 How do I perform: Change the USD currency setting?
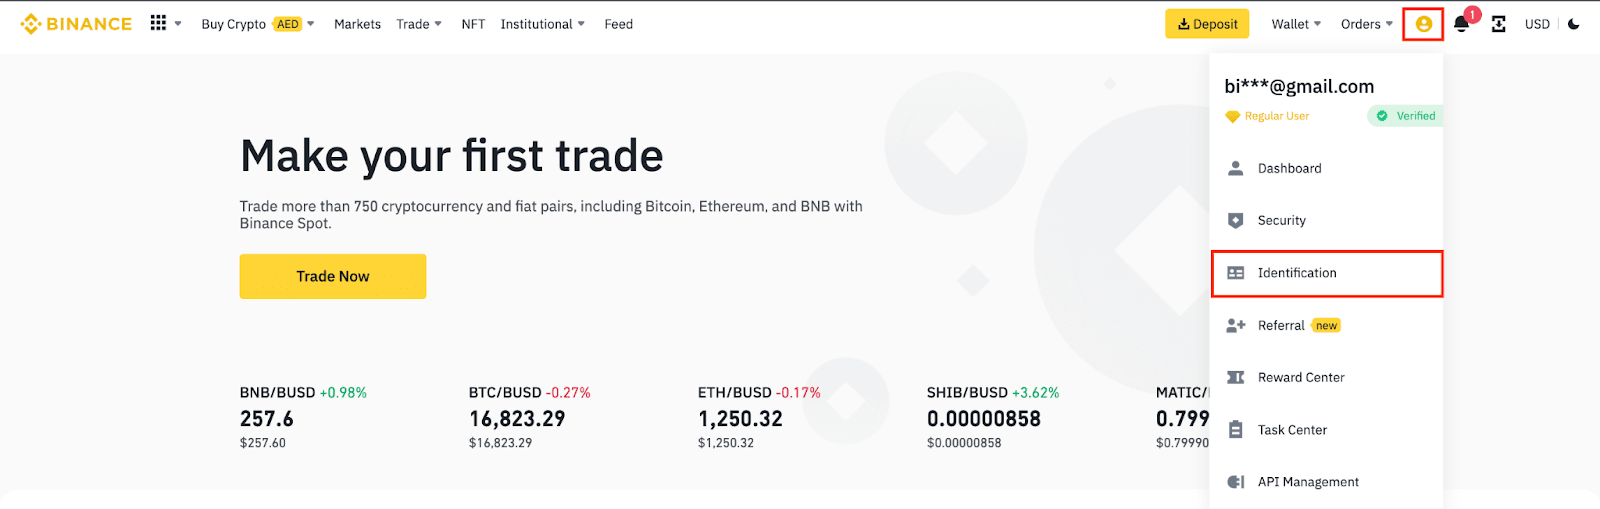click(1537, 24)
